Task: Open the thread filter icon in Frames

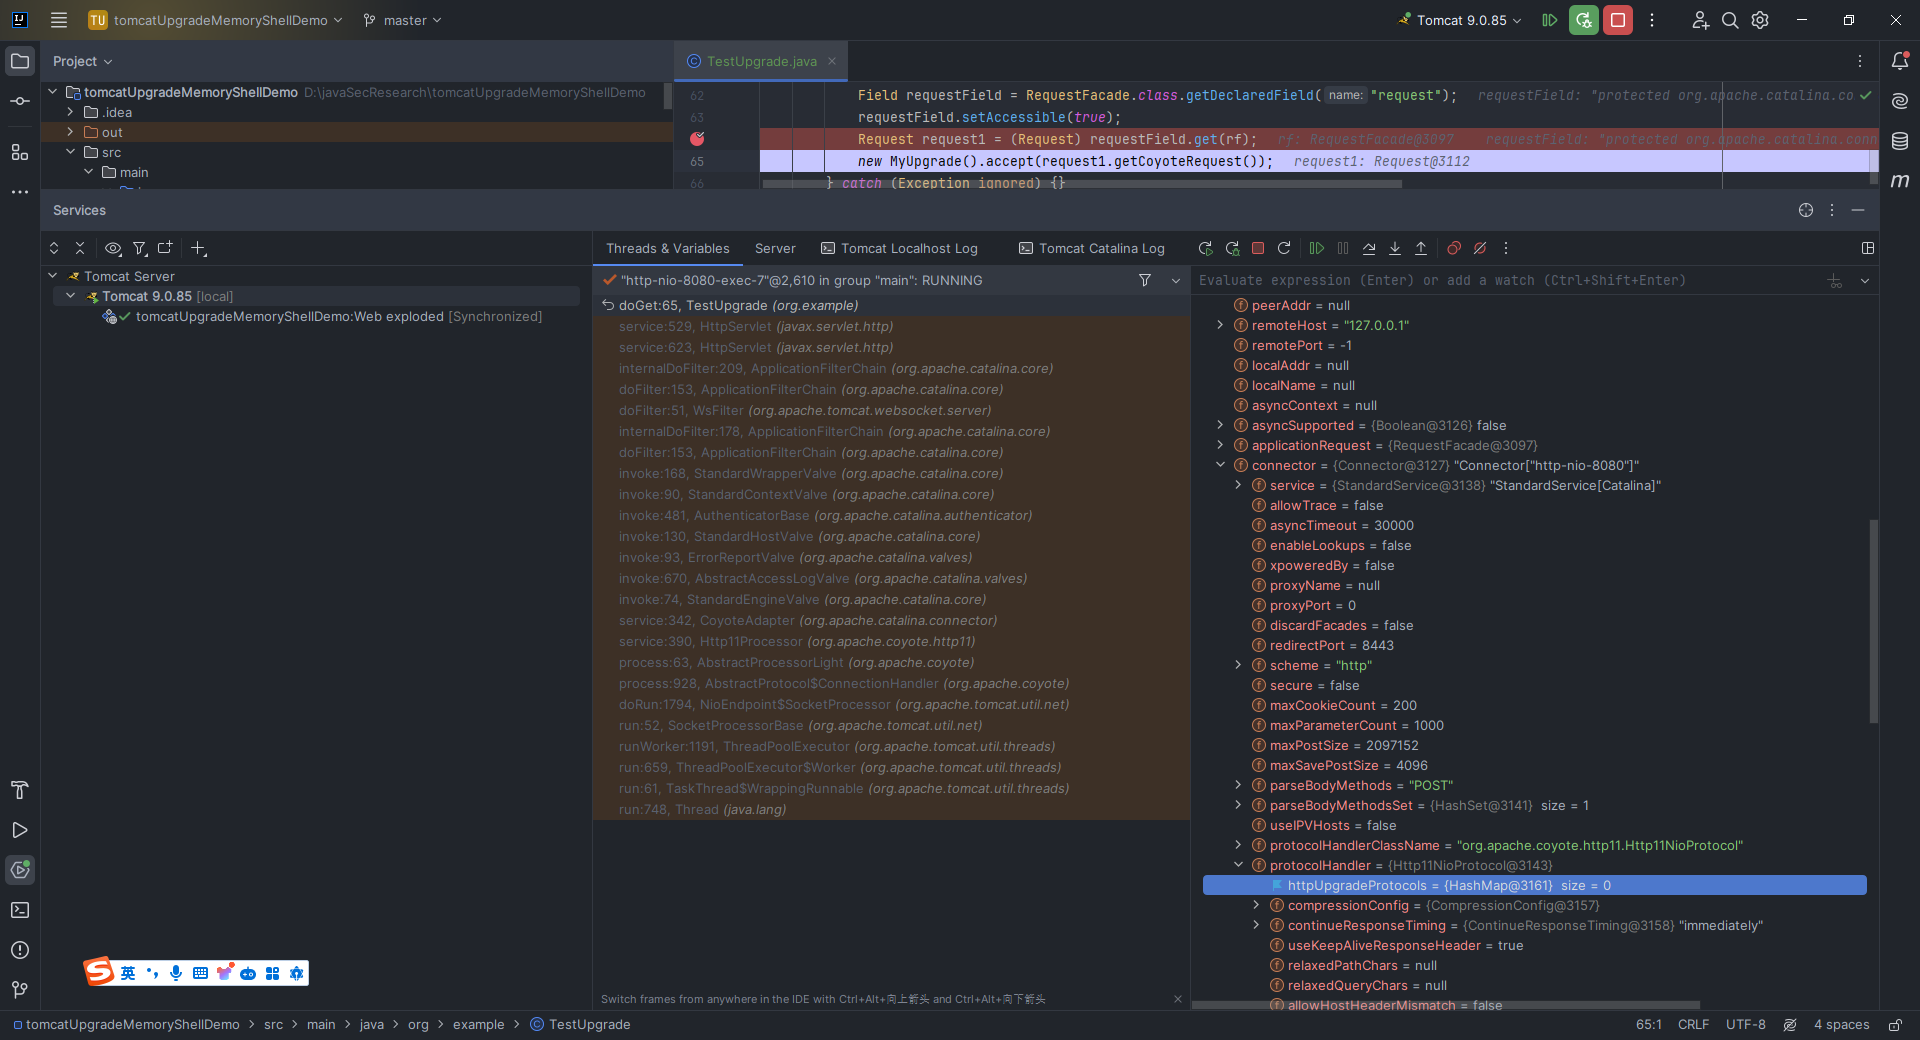Action: point(1145,281)
